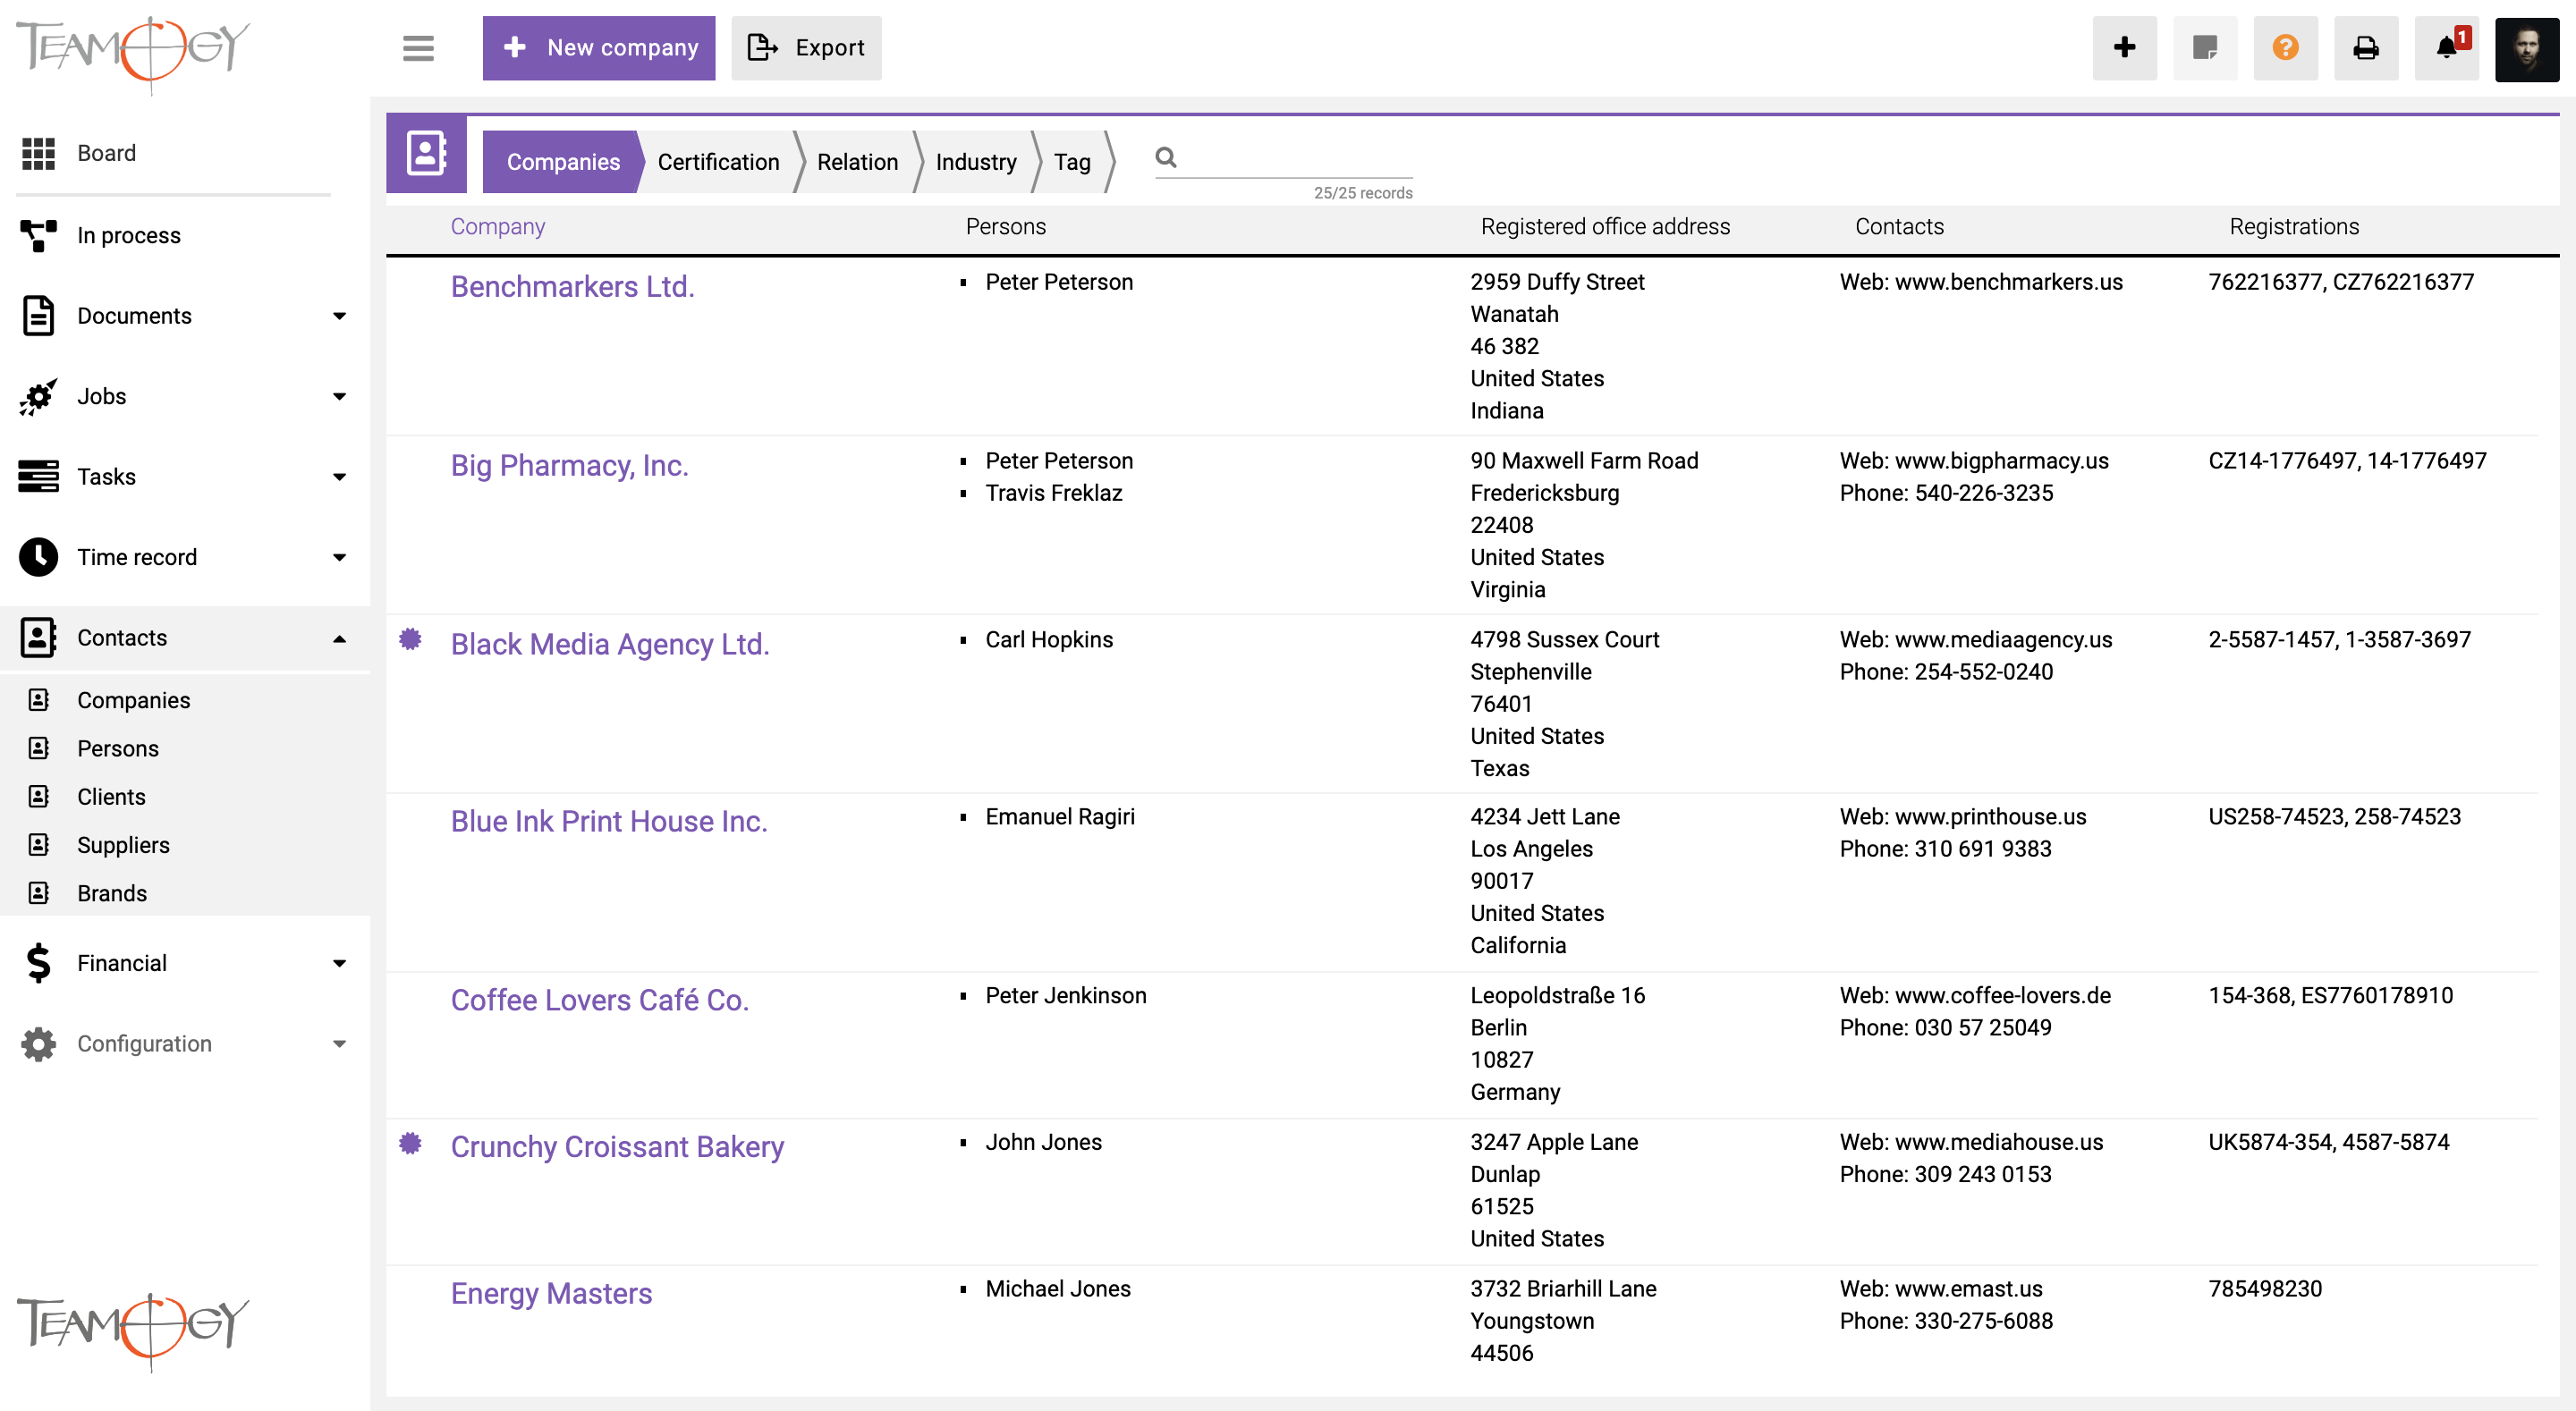Click the Registrations column header

pos(2294,227)
